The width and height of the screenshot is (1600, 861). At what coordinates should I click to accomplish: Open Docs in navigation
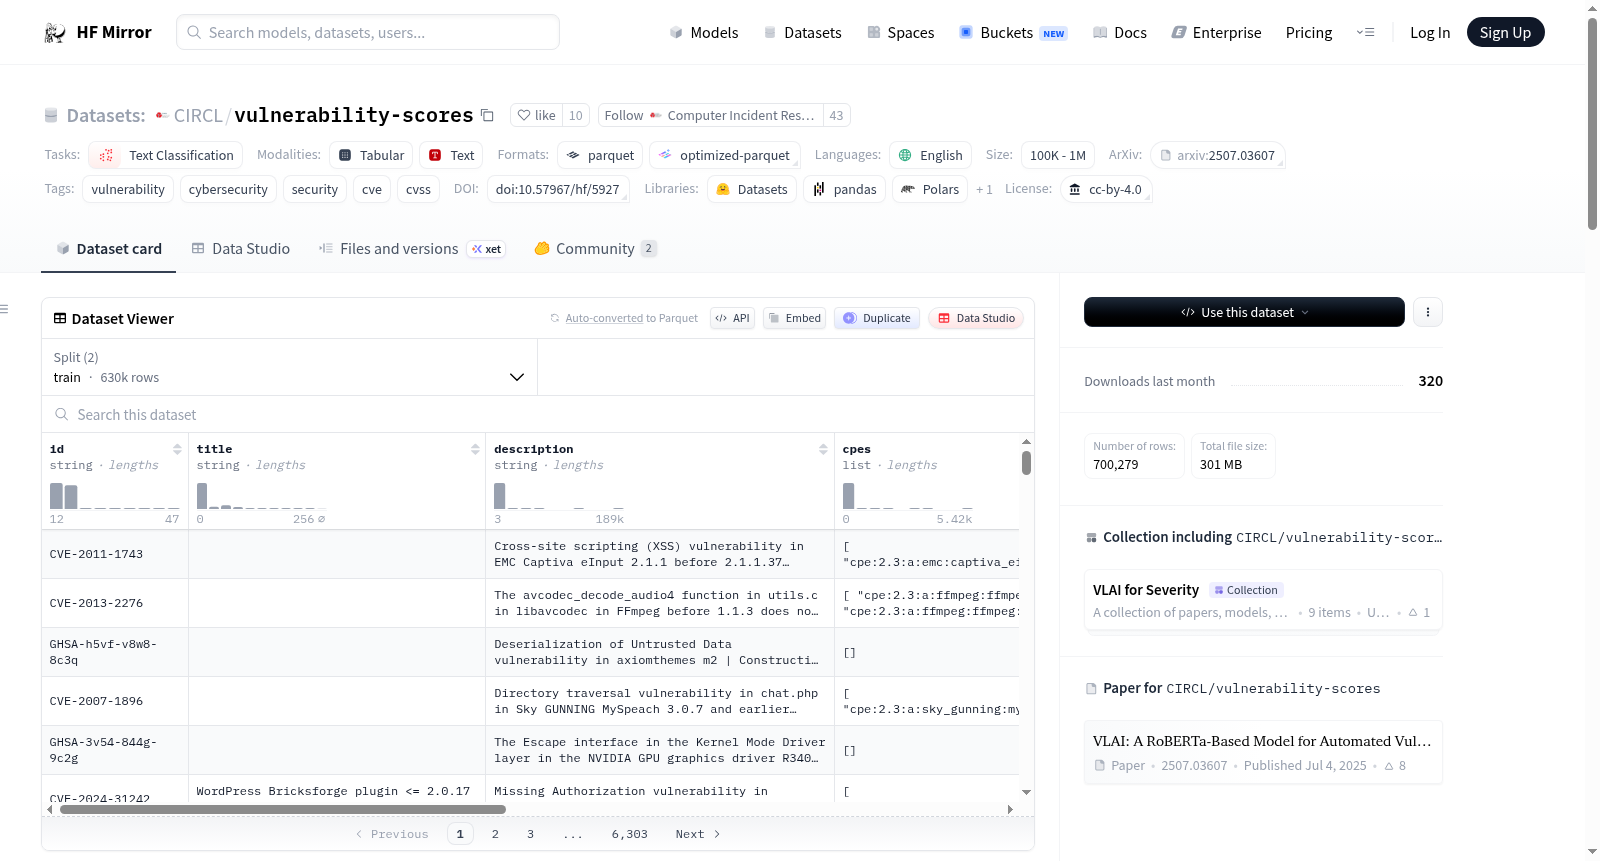pyautogui.click(x=1120, y=33)
